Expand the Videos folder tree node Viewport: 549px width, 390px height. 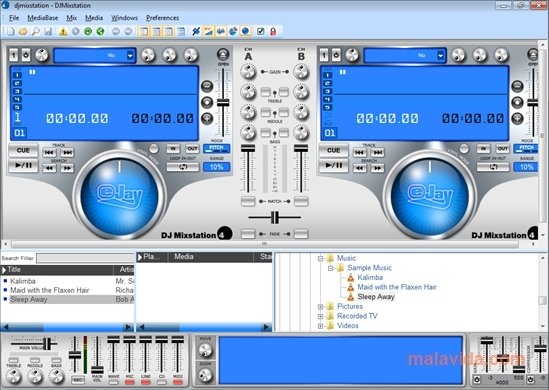click(320, 326)
